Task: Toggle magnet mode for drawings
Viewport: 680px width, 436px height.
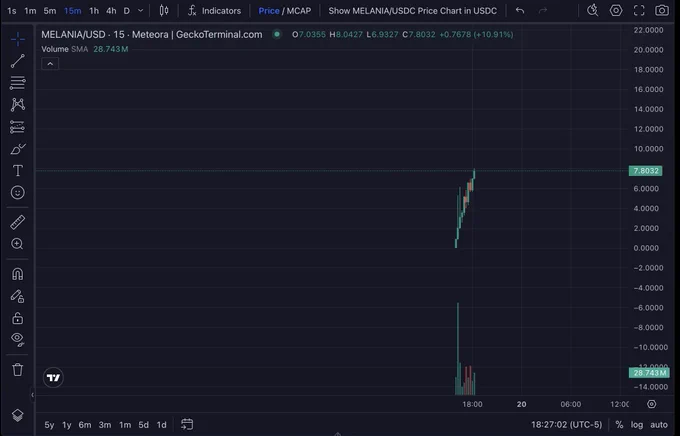Action: coord(18,274)
